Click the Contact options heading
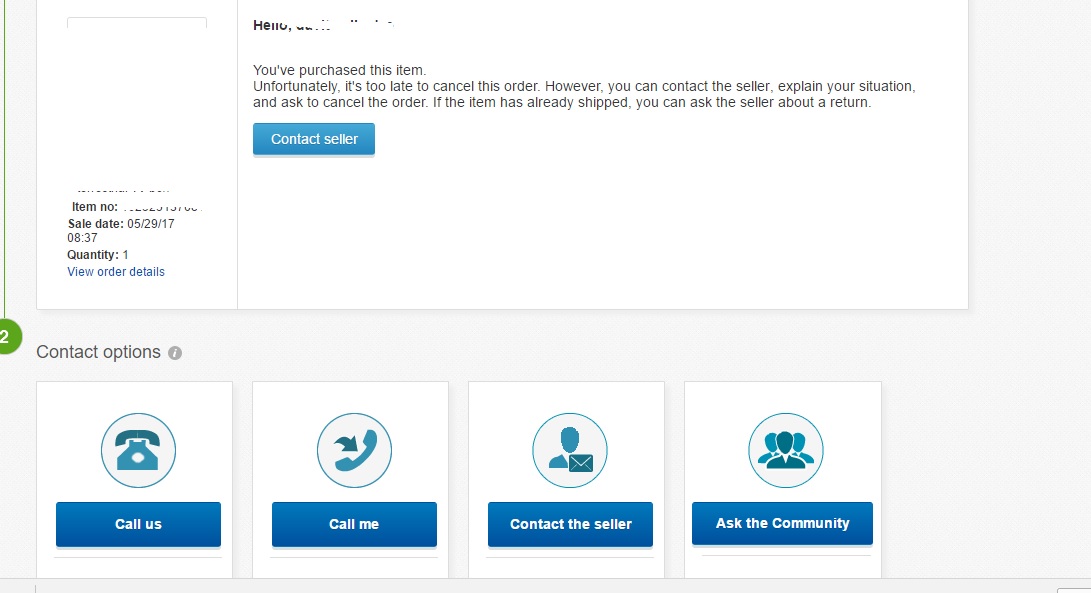Viewport: 1091px width, 593px height. pyautogui.click(x=98, y=352)
